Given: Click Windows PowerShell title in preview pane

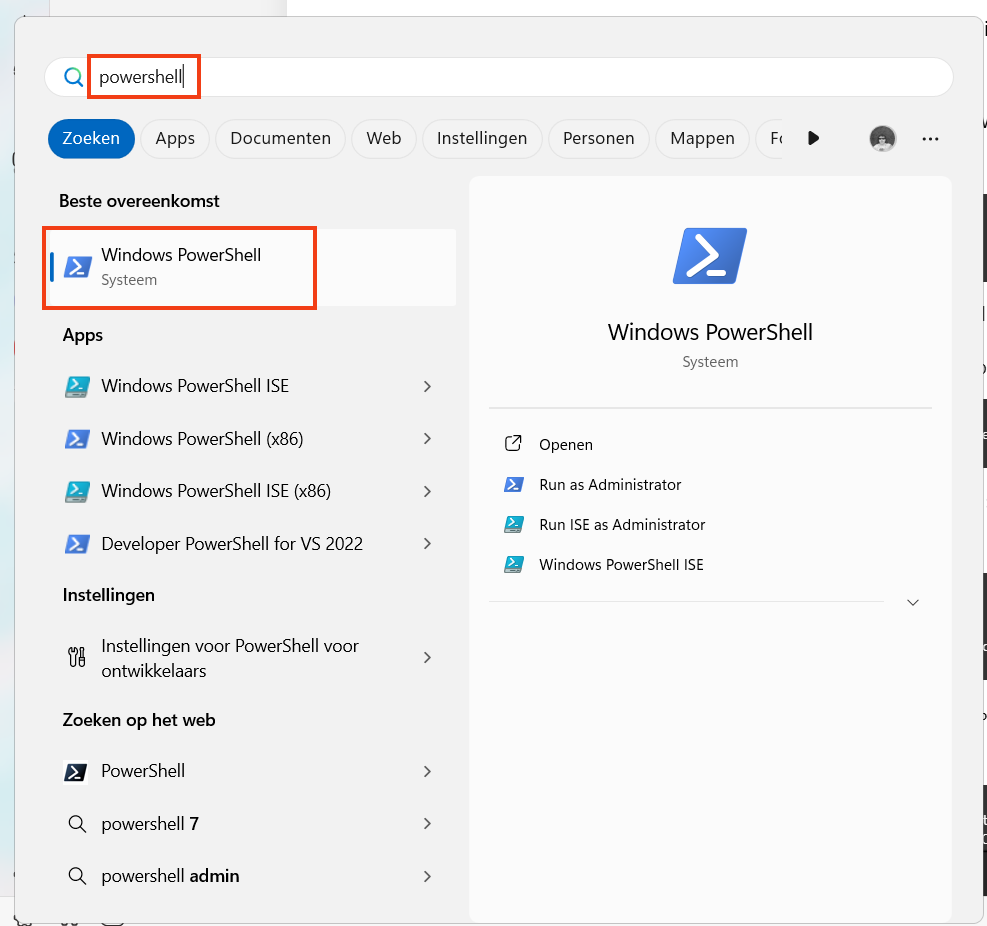Looking at the screenshot, I should point(710,332).
